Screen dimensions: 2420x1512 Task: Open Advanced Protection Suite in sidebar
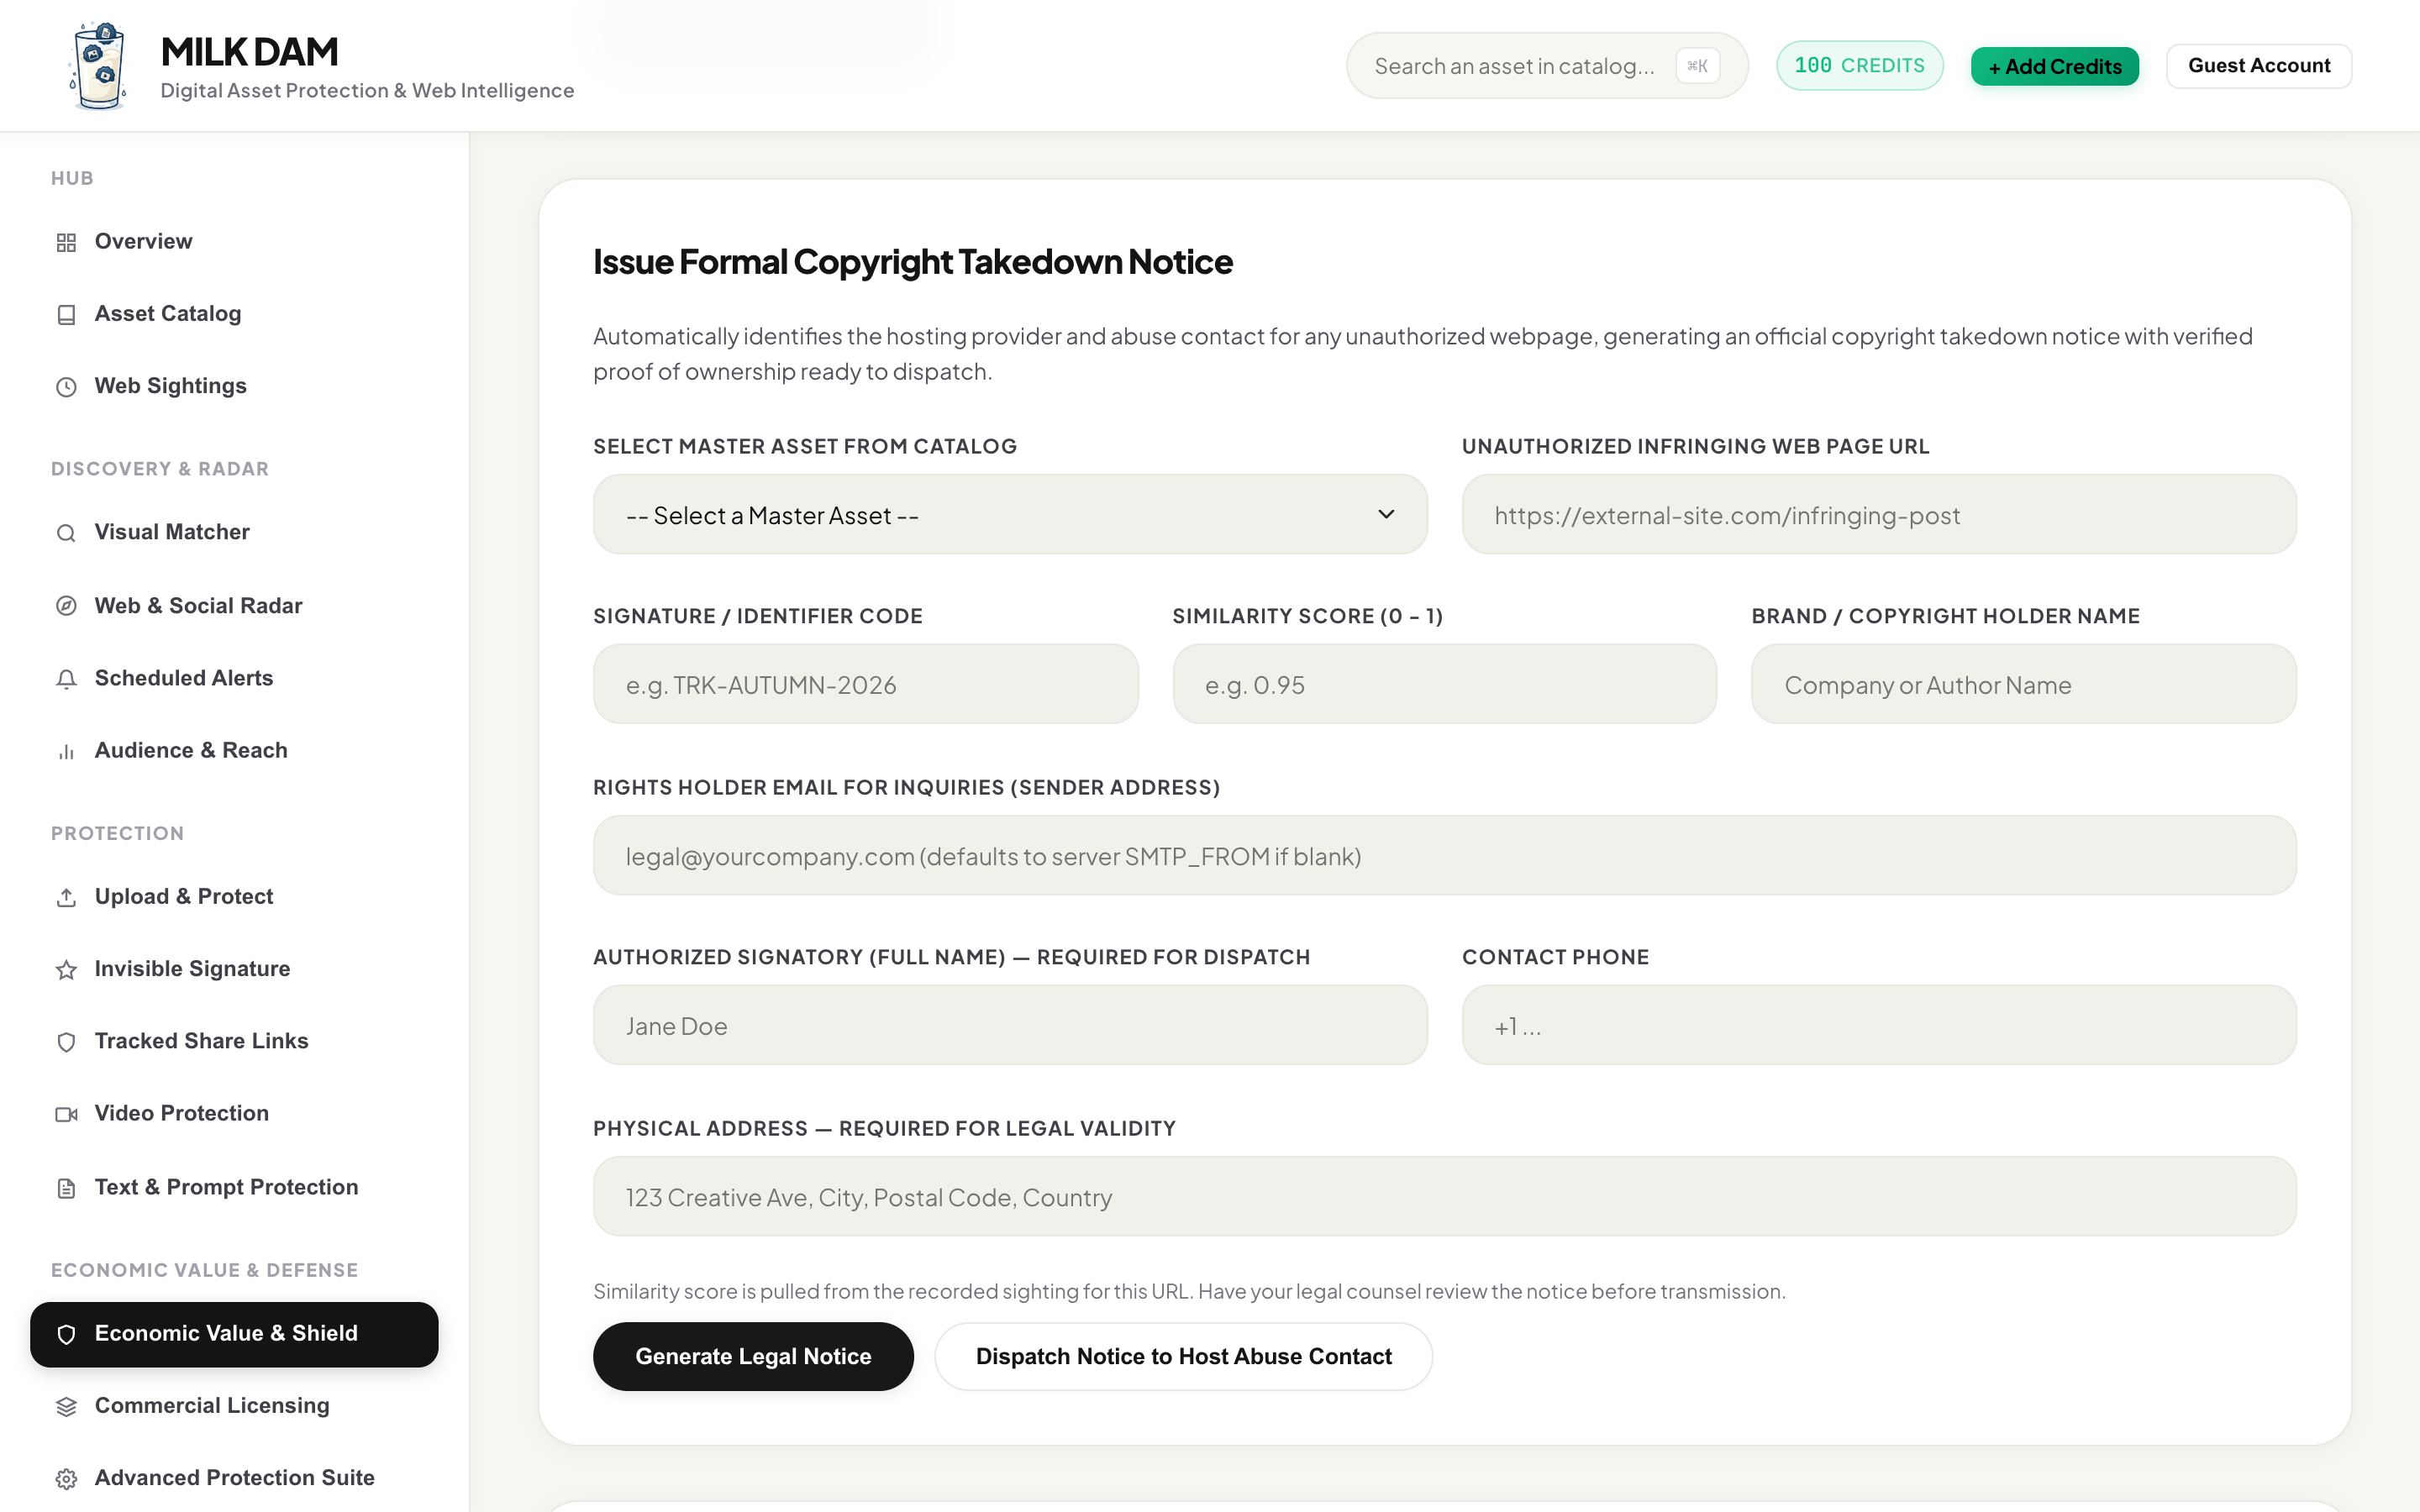pyautogui.click(x=234, y=1478)
